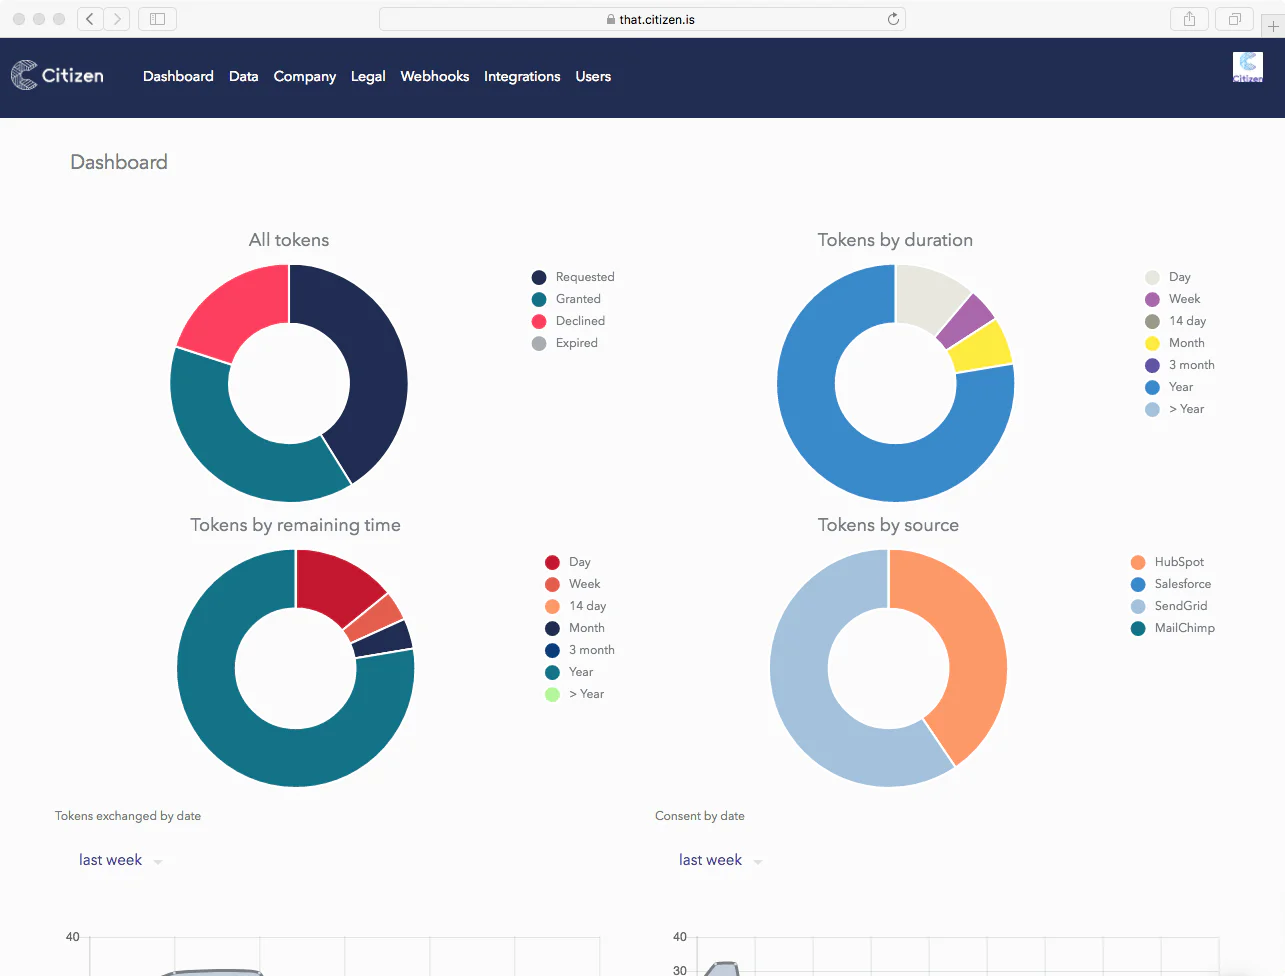The width and height of the screenshot is (1285, 976).
Task: Open a new tab with plus button
Action: point(1273,26)
